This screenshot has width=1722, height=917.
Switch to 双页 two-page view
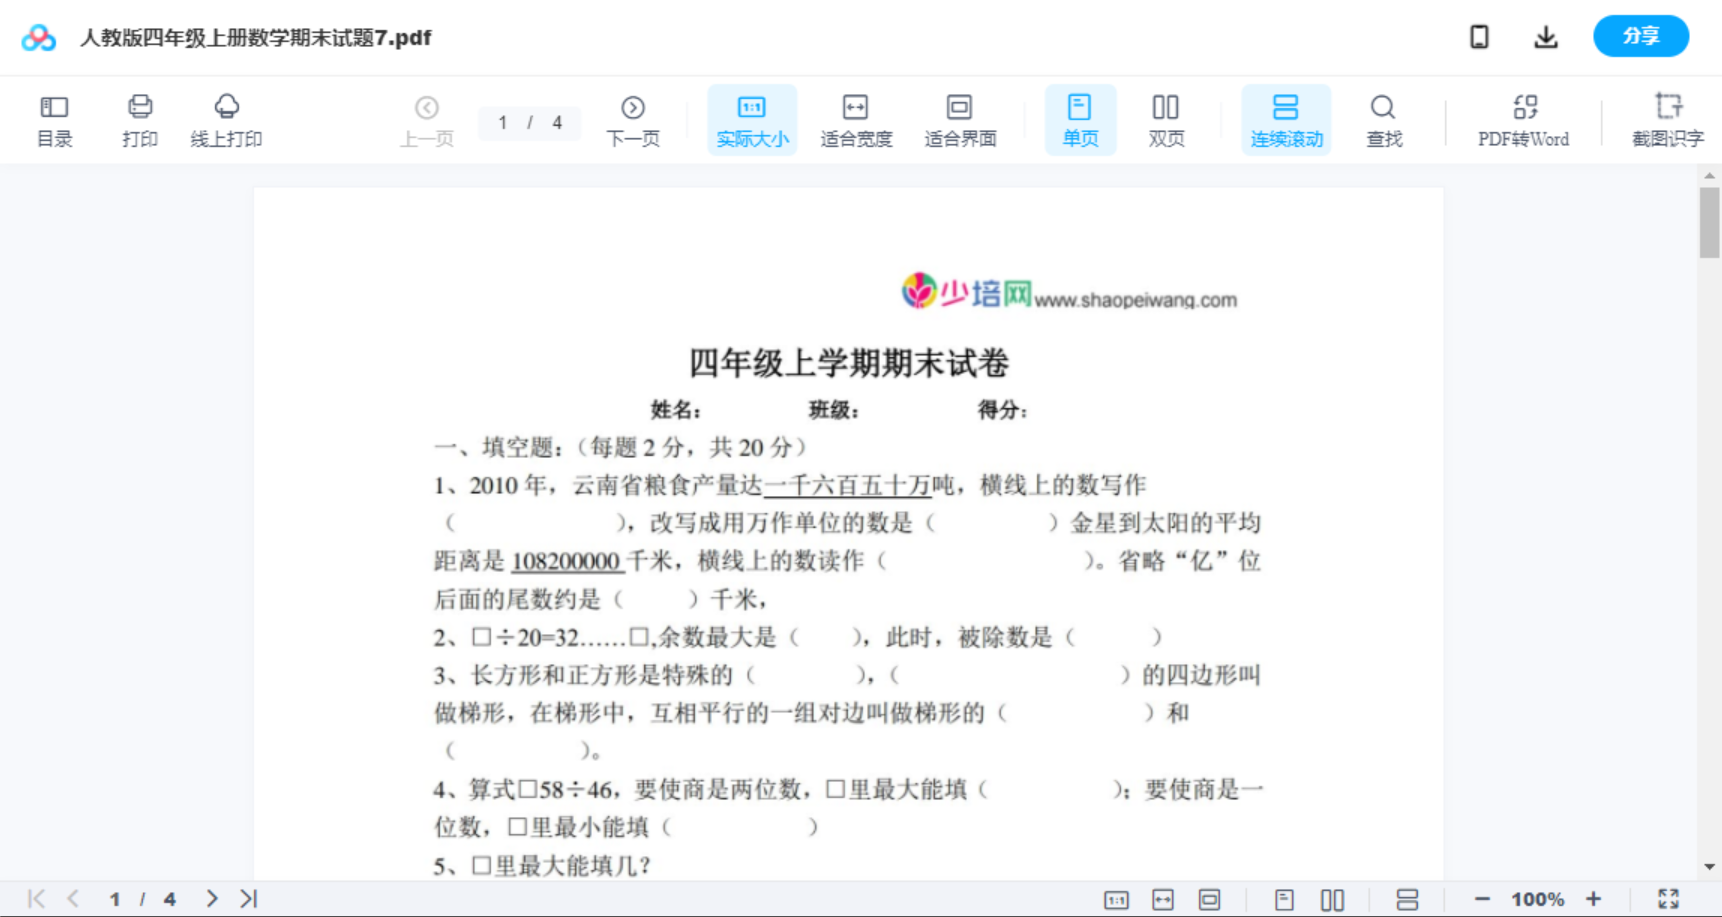(x=1166, y=119)
